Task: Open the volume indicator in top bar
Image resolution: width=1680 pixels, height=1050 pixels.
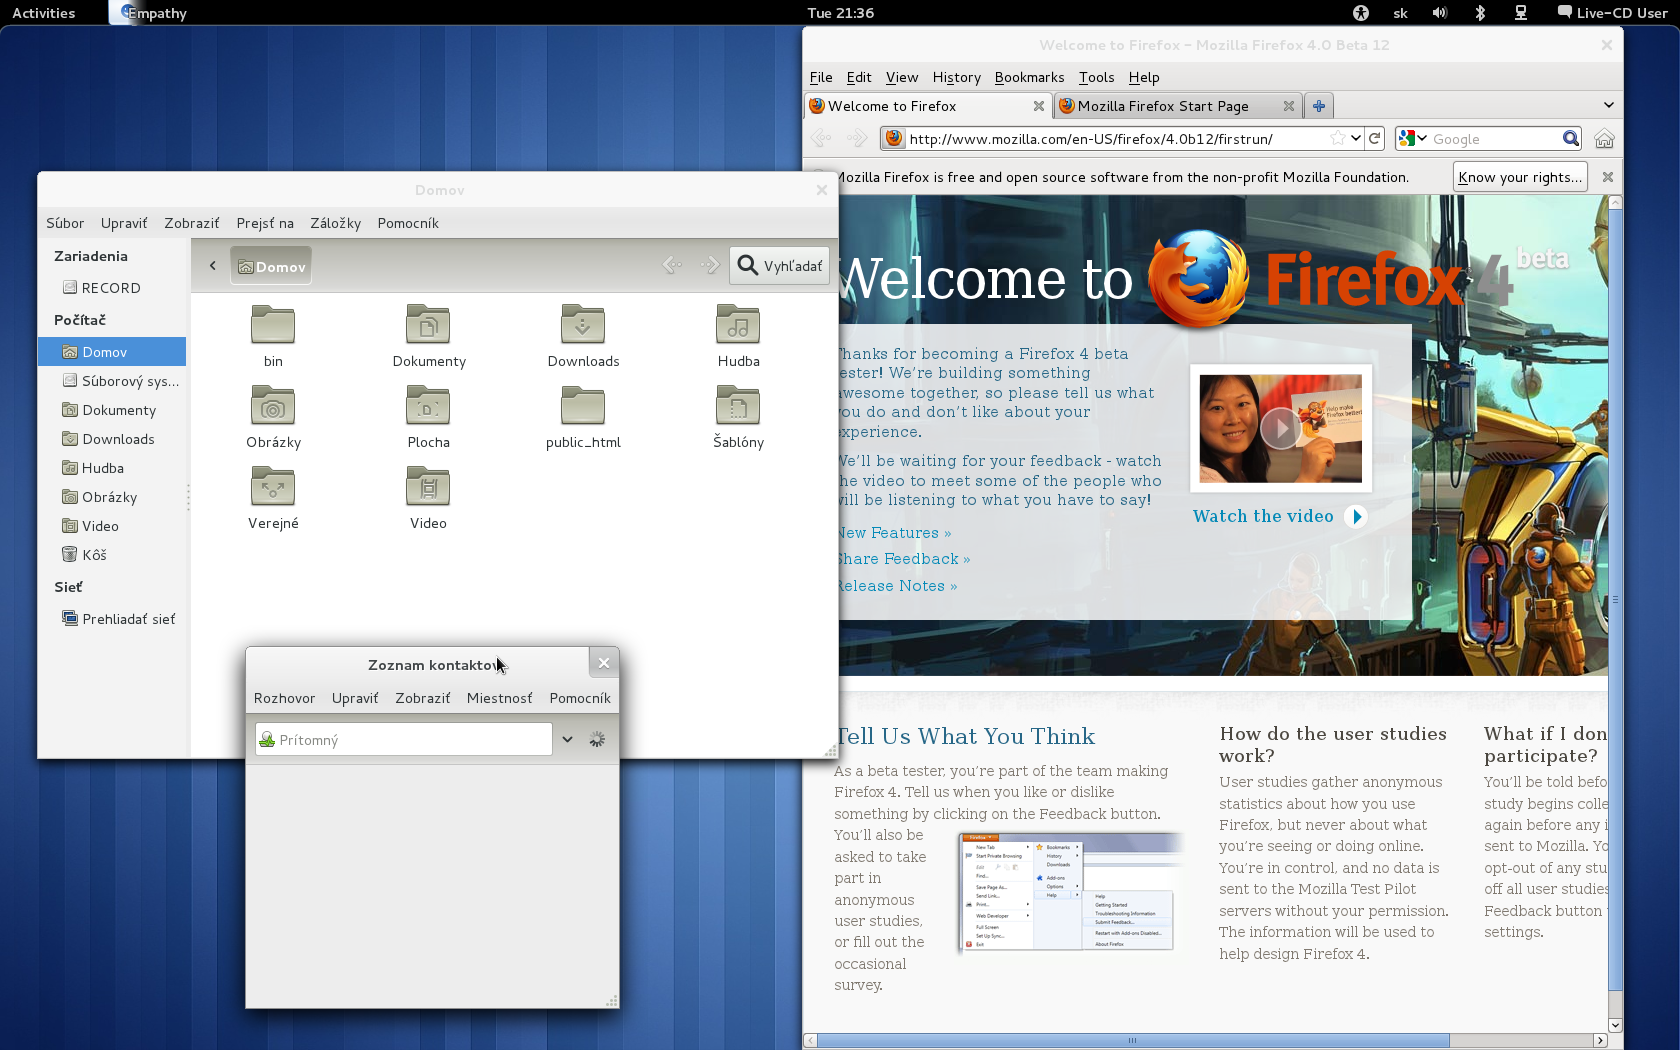Action: tap(1440, 13)
